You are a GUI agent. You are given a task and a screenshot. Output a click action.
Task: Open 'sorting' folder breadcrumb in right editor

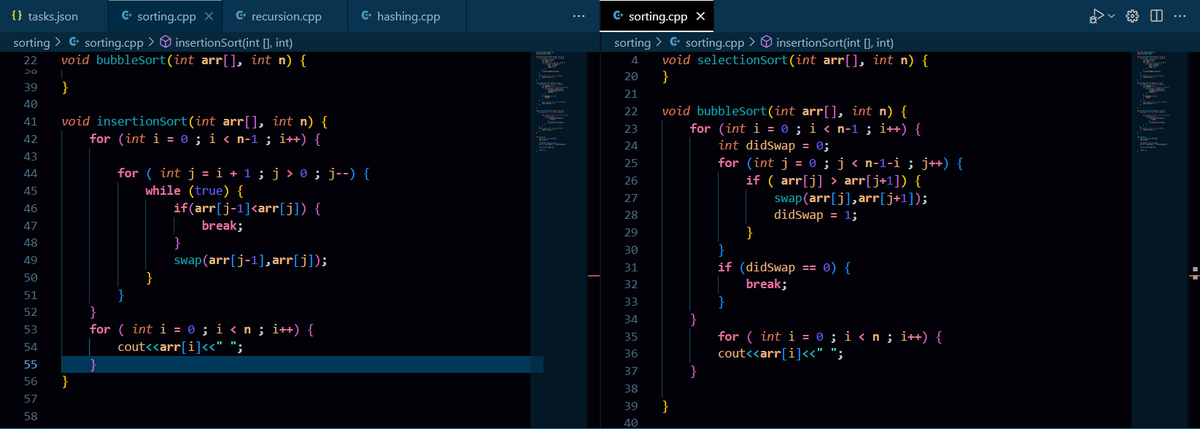[632, 43]
